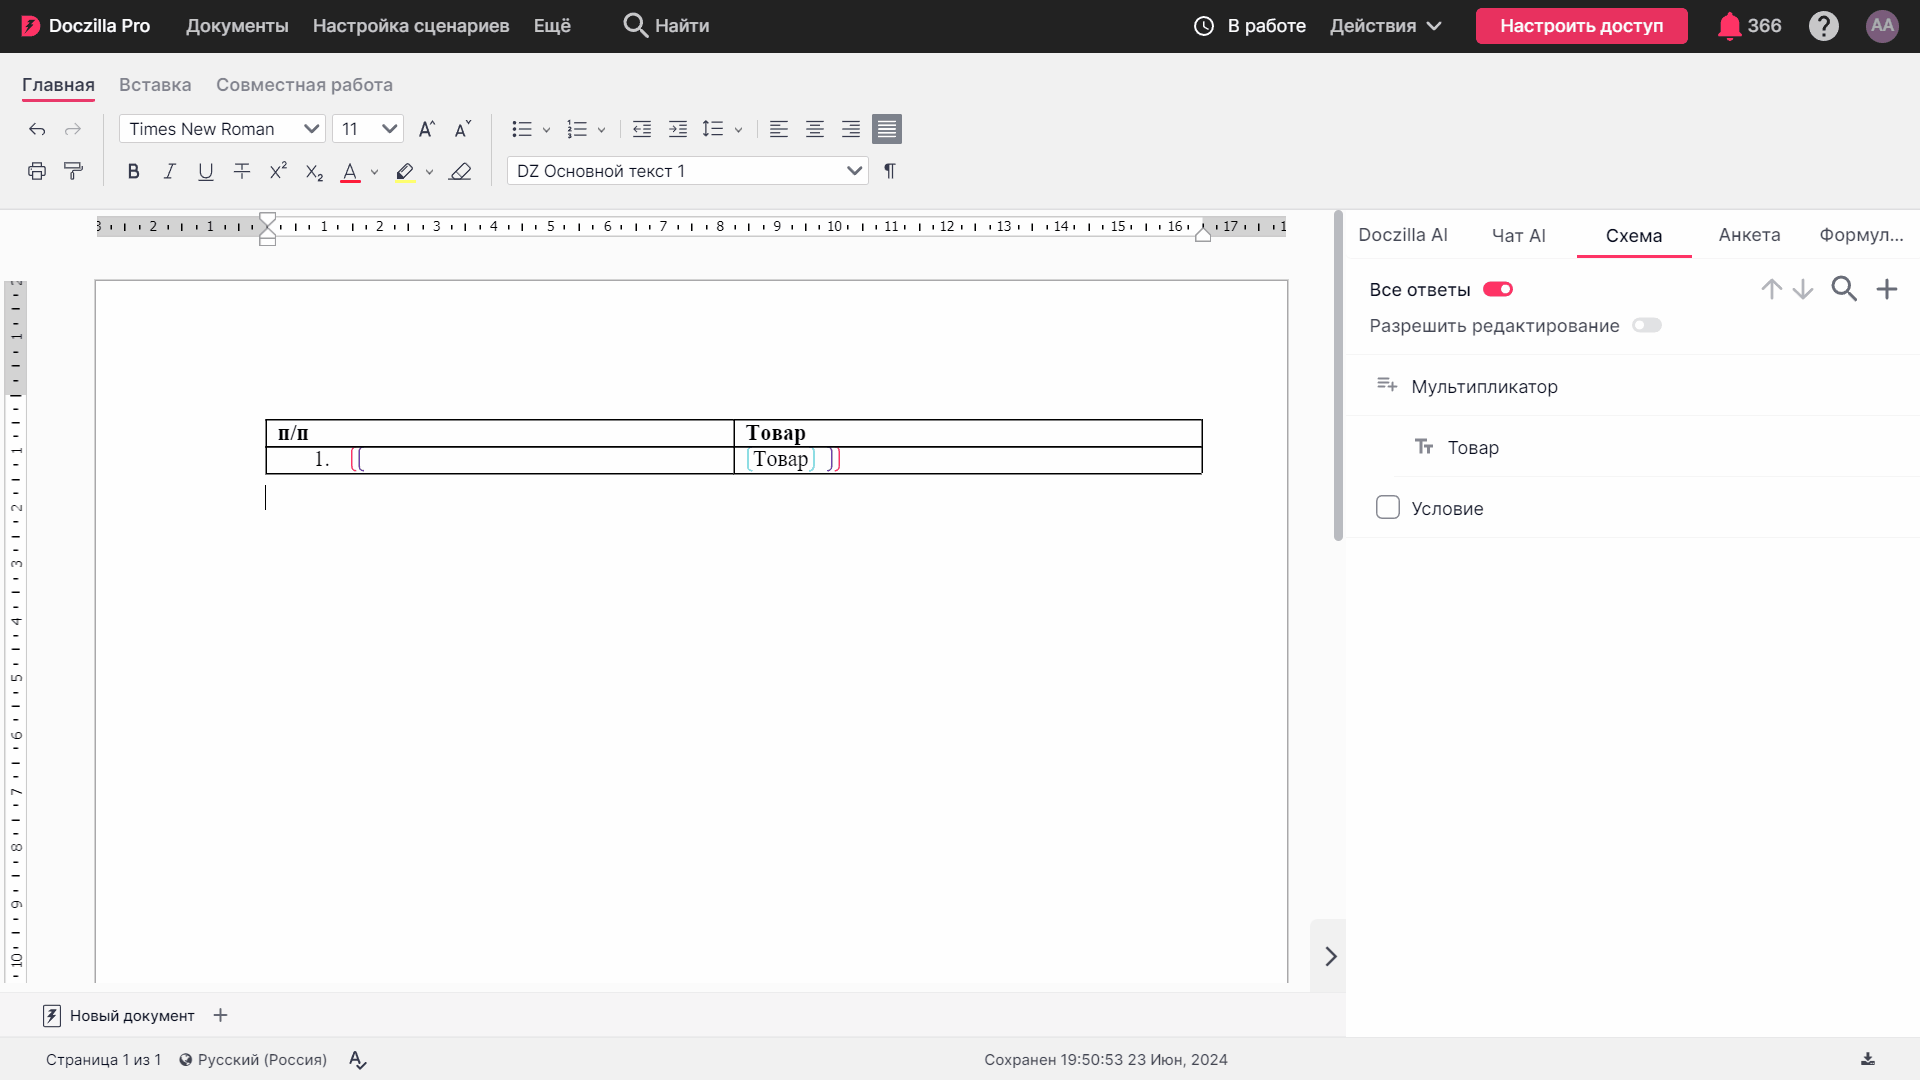1920x1080 pixels.
Task: Open the Times New Roman font dropdown
Action: (222, 129)
